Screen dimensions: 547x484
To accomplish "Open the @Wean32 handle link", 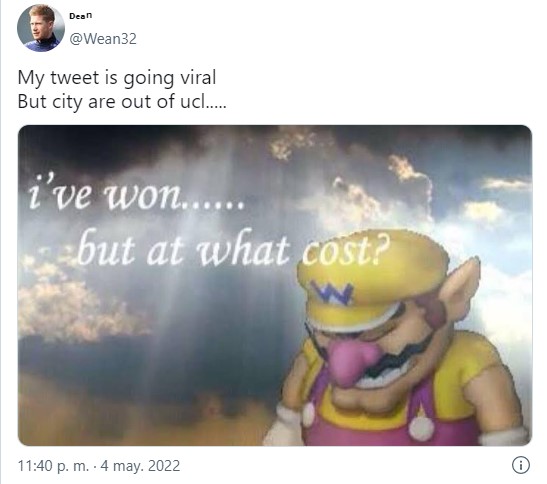I will point(103,38).
